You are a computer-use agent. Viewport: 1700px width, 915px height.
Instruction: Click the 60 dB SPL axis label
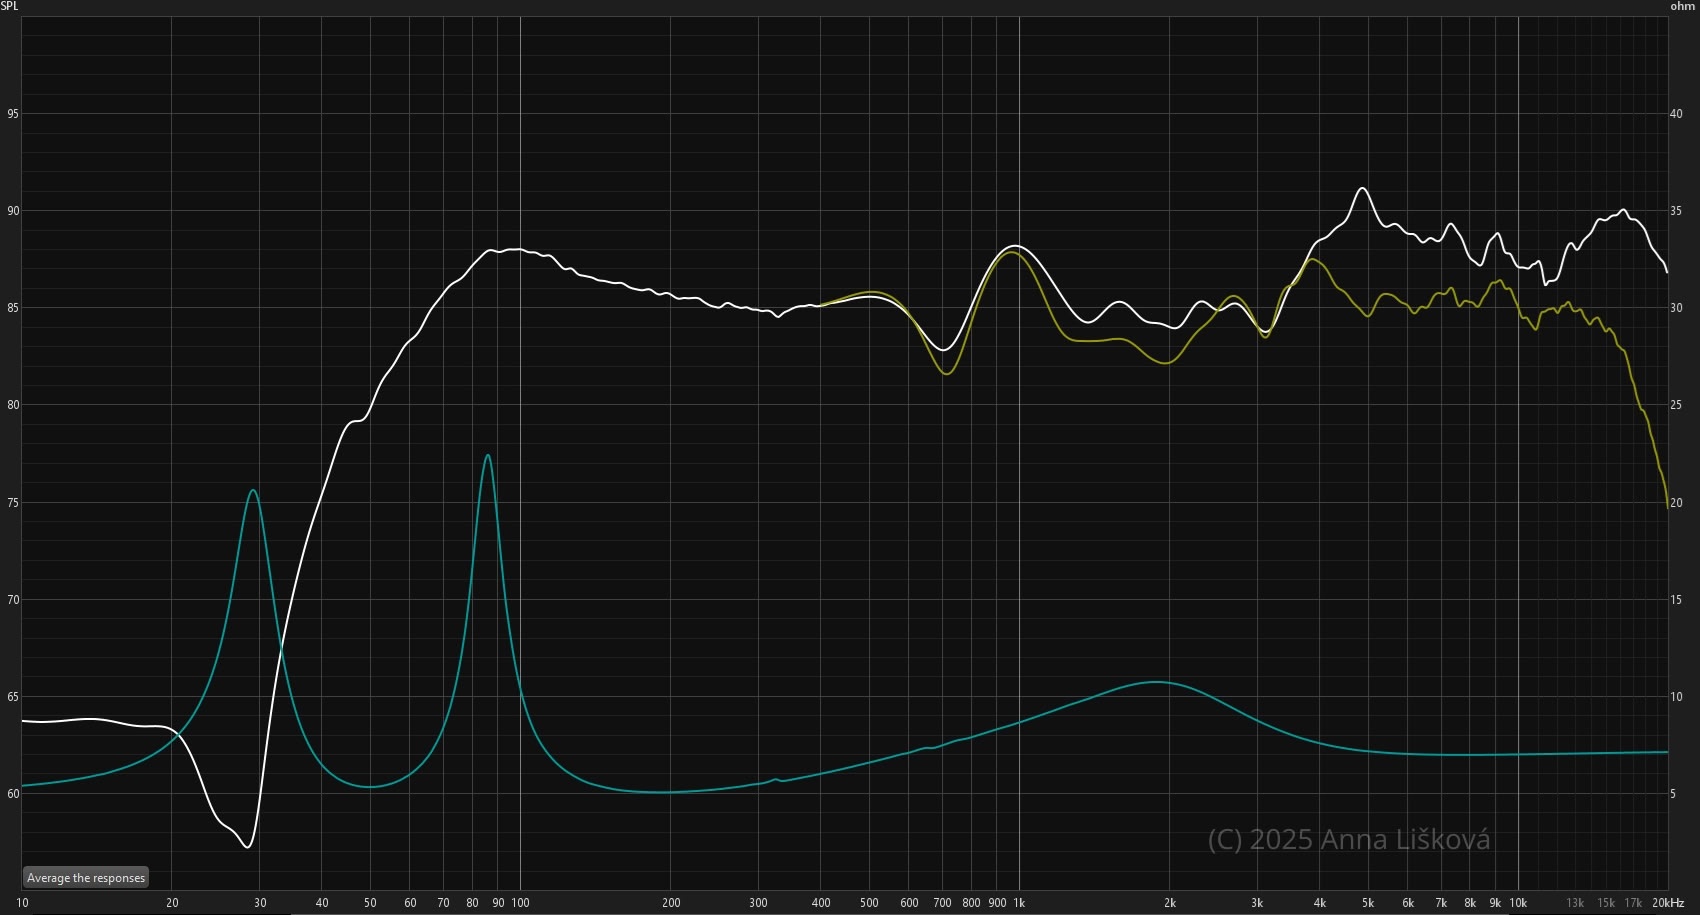[x=13, y=794]
